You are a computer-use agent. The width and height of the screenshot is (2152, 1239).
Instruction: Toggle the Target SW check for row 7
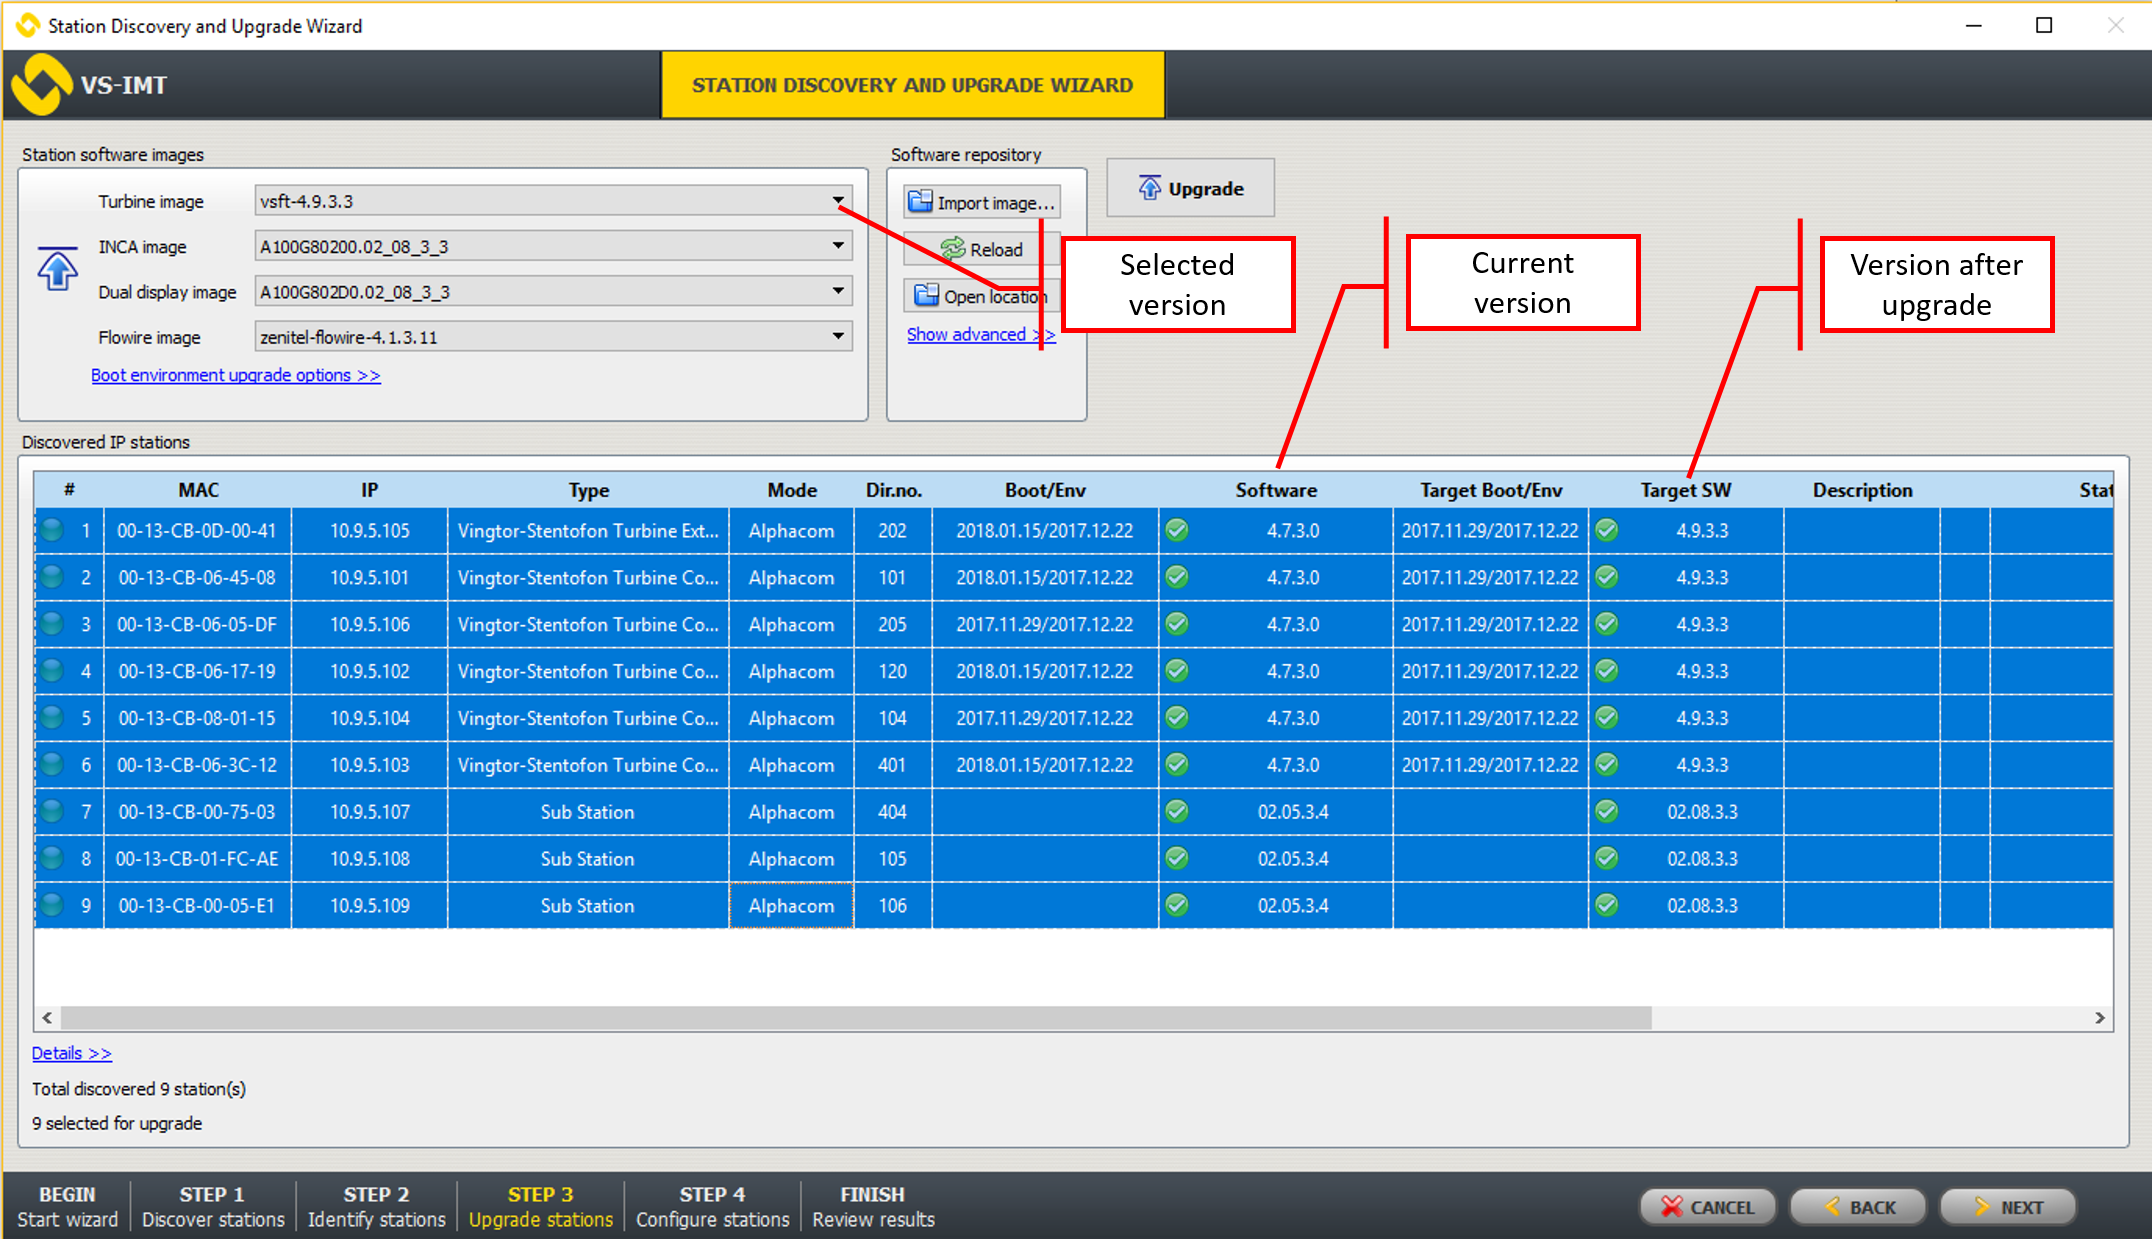(1607, 811)
